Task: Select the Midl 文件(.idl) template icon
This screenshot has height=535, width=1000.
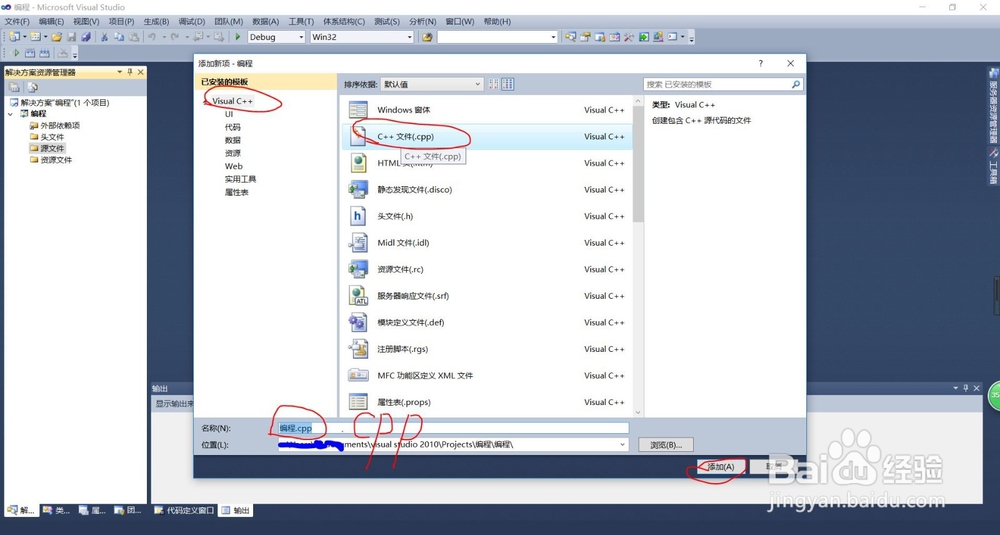Action: (358, 243)
